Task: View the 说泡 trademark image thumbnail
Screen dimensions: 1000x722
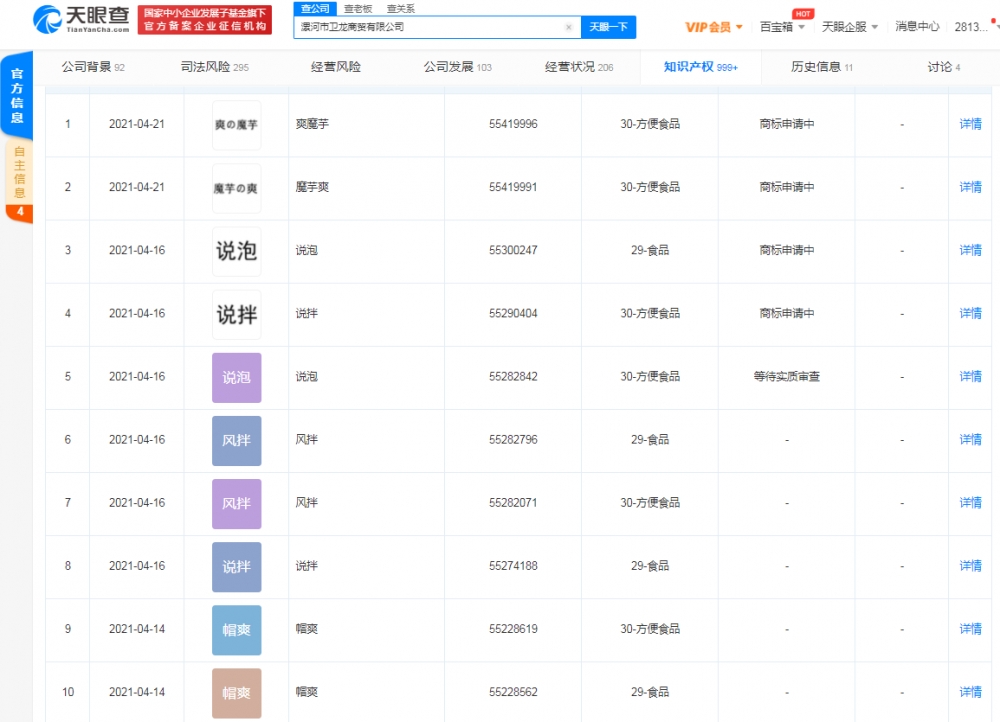Action: click(236, 250)
